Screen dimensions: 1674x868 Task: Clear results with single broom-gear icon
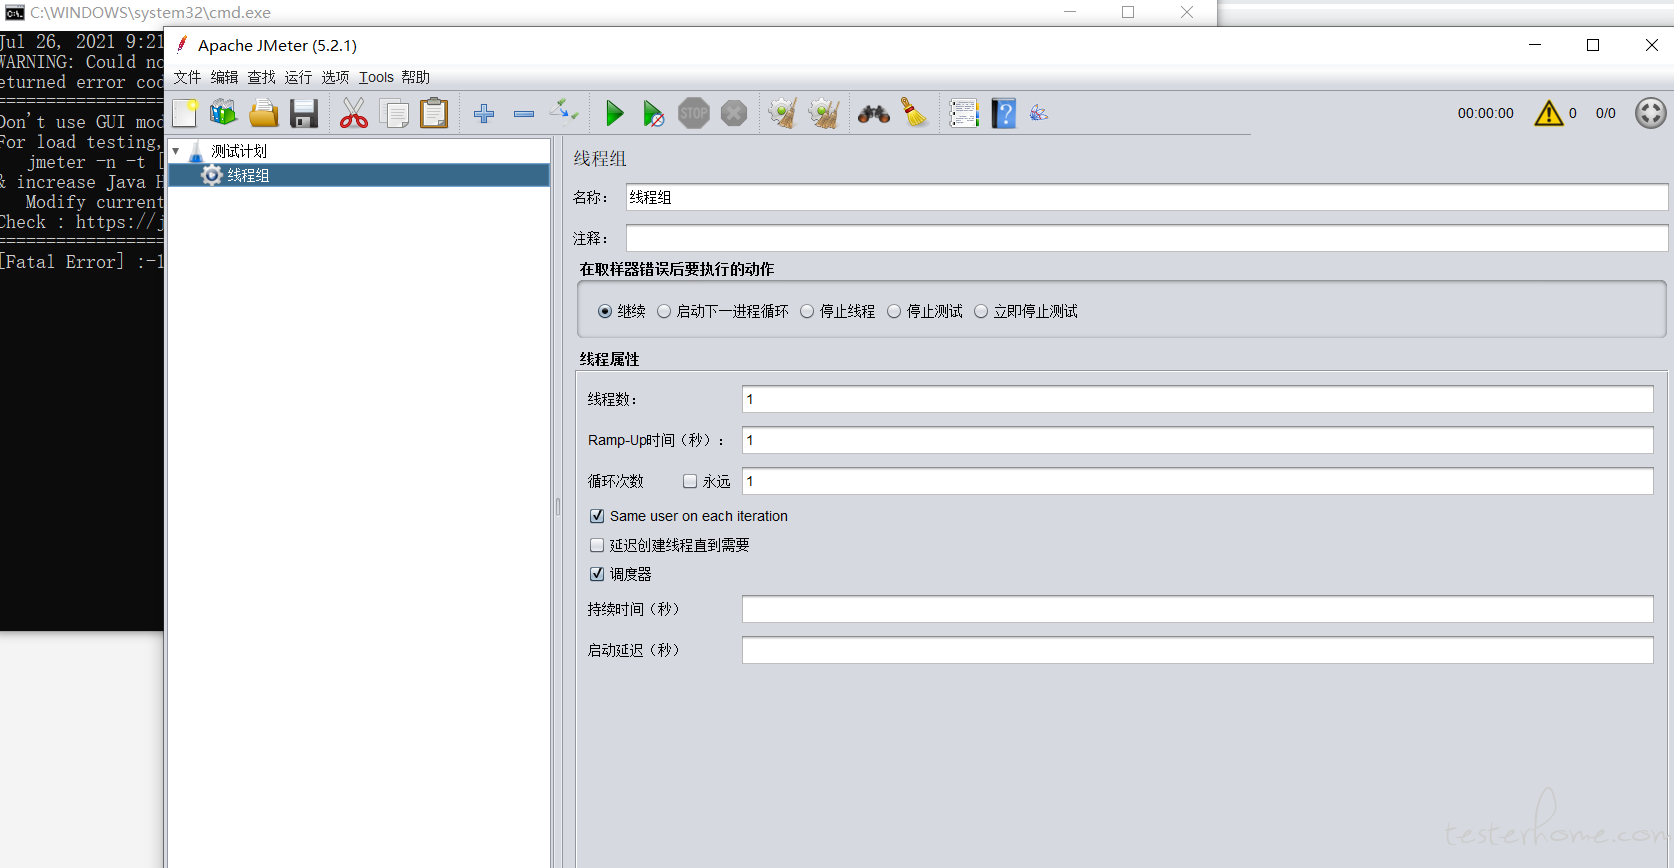783,113
